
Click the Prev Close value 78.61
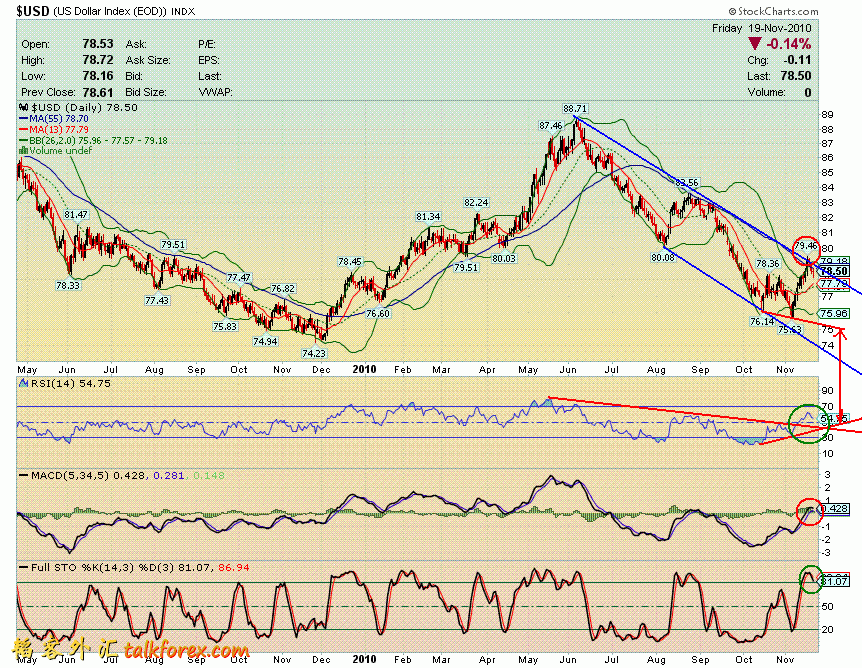click(x=98, y=92)
